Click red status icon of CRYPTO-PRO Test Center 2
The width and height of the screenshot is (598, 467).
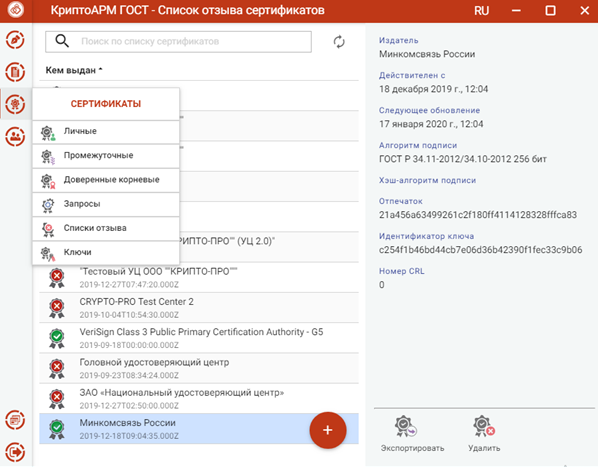[x=57, y=308]
